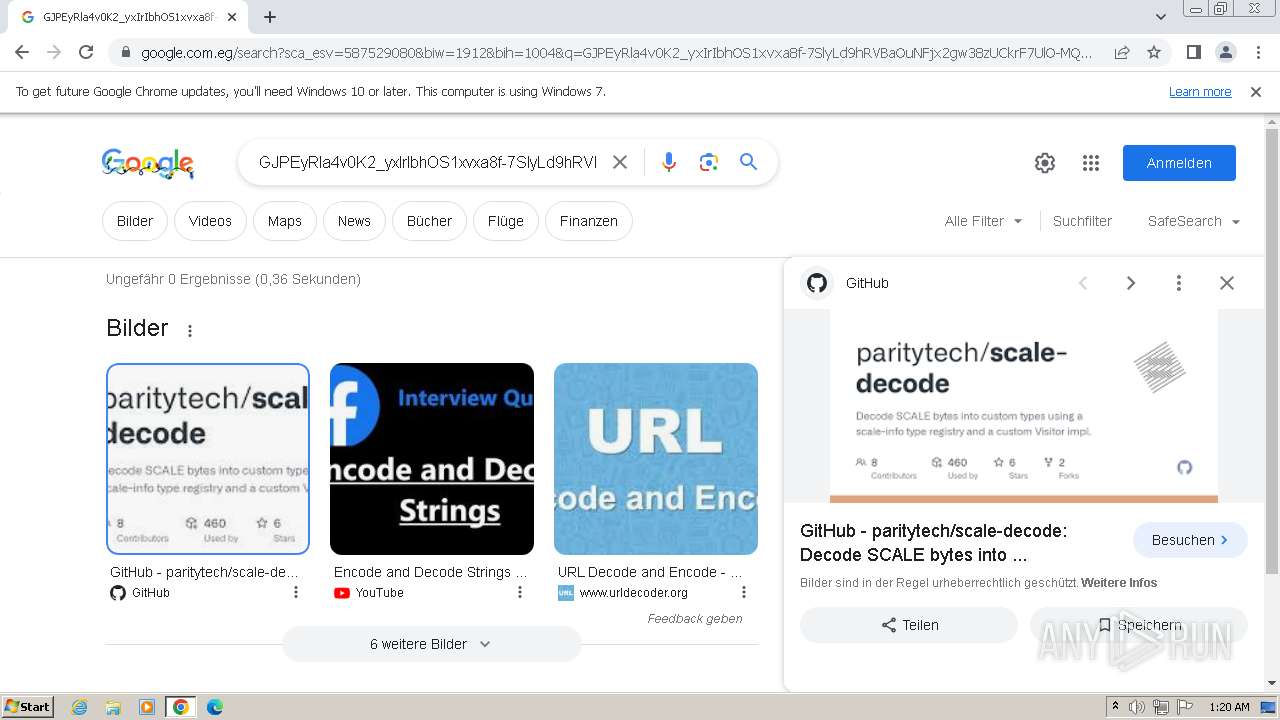Viewport: 1280px width, 720px height.
Task: Show hidden system tray icons
Action: tap(1115, 707)
